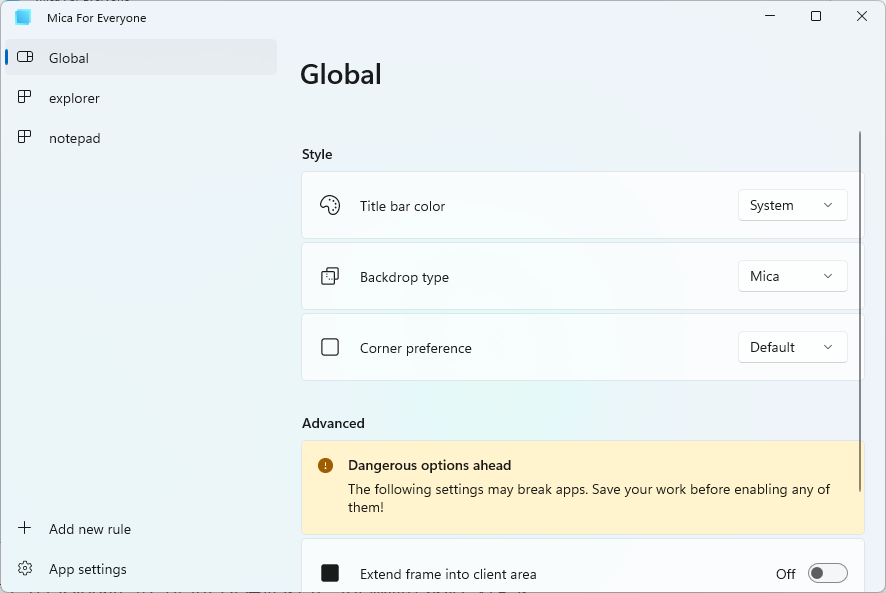Toggle Extend frame into client area switch
This screenshot has width=886, height=593.
pos(827,573)
